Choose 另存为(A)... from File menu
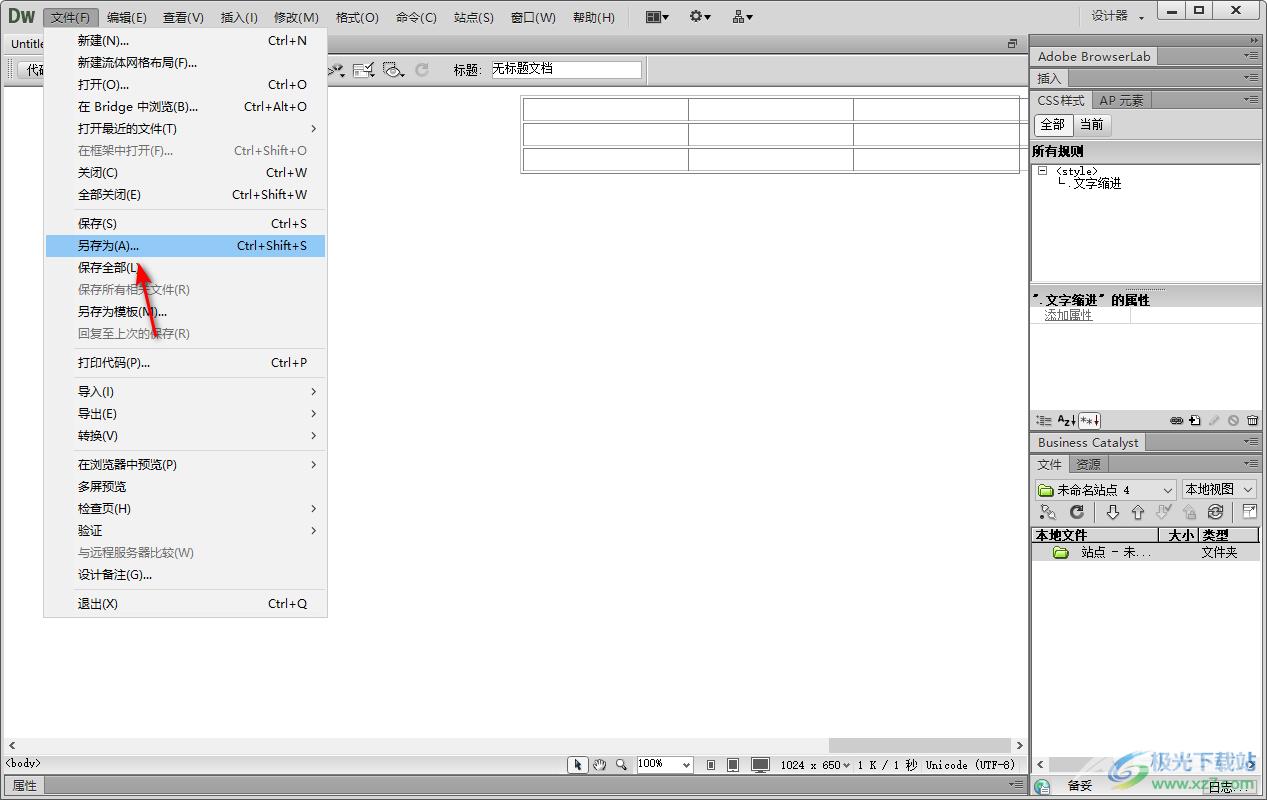 point(186,246)
